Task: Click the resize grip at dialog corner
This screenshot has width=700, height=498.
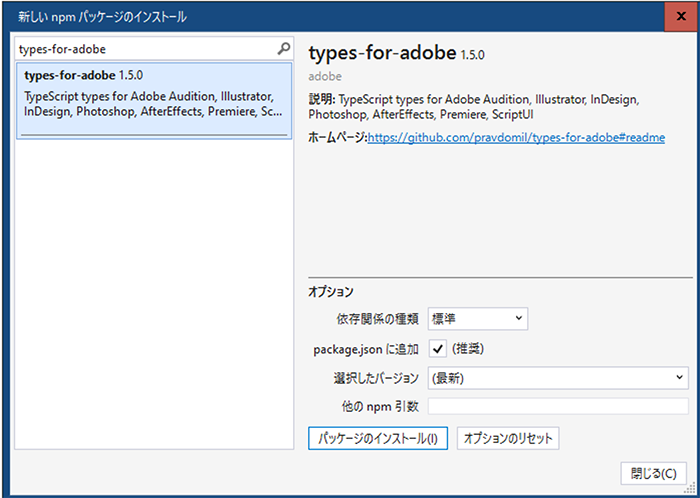Action: pos(690,490)
